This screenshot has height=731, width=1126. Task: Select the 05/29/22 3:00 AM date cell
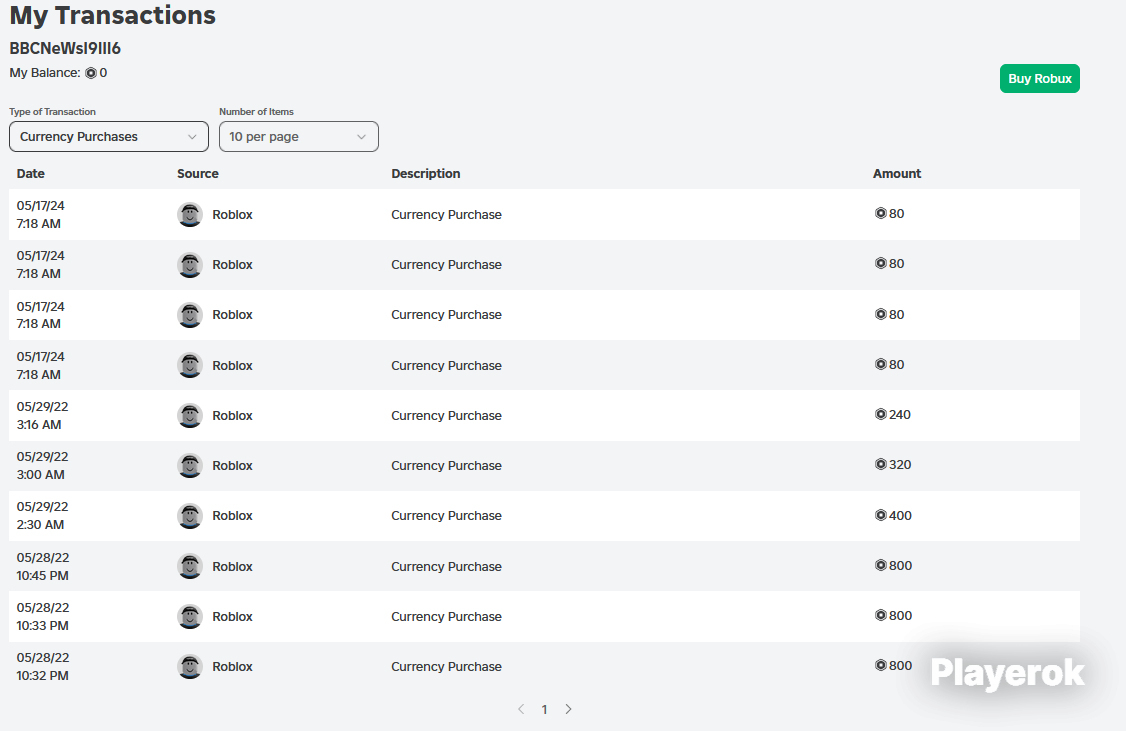42,465
